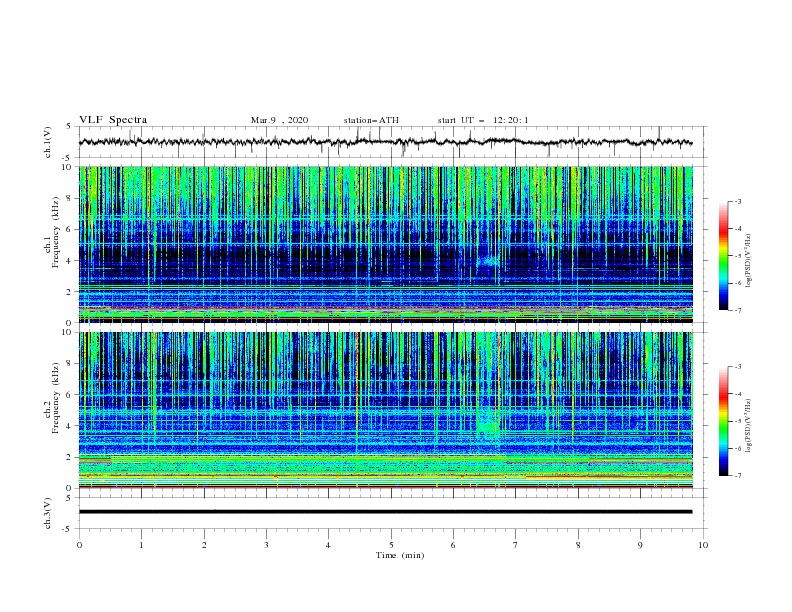The width and height of the screenshot is (792, 612).
Task: Click the "2" tick on the ch.2 frequency axis
Action: (69, 457)
